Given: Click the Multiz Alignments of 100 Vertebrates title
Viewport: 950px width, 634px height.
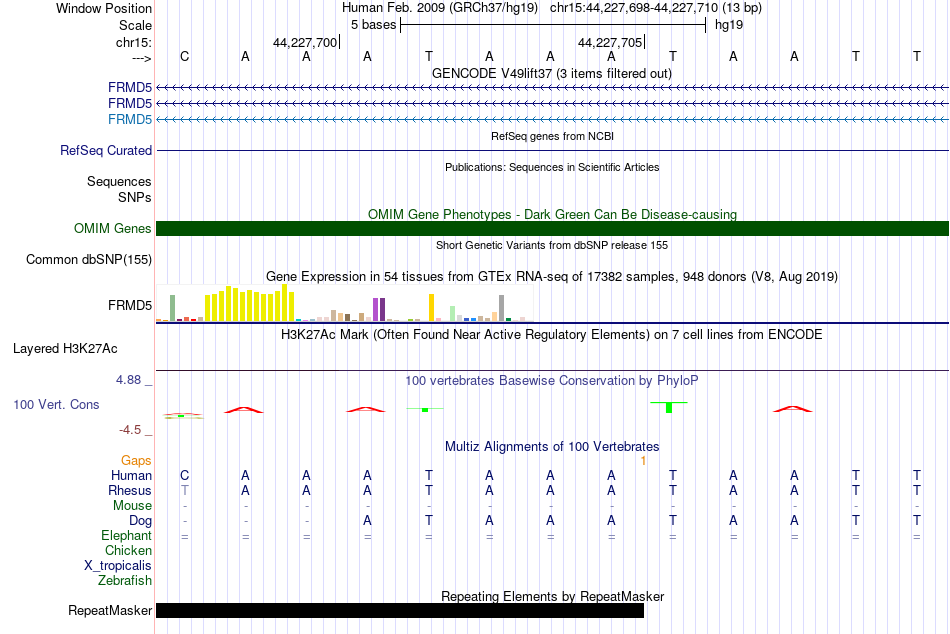Looking at the screenshot, I should click(x=552, y=447).
